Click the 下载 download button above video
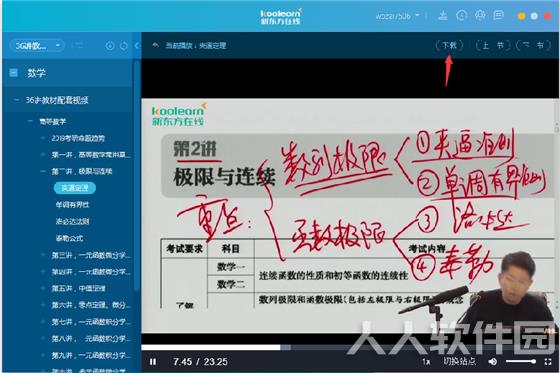 coord(449,45)
